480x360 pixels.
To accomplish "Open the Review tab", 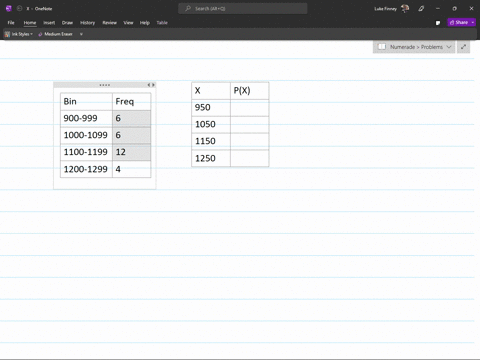I will pyautogui.click(x=109, y=23).
